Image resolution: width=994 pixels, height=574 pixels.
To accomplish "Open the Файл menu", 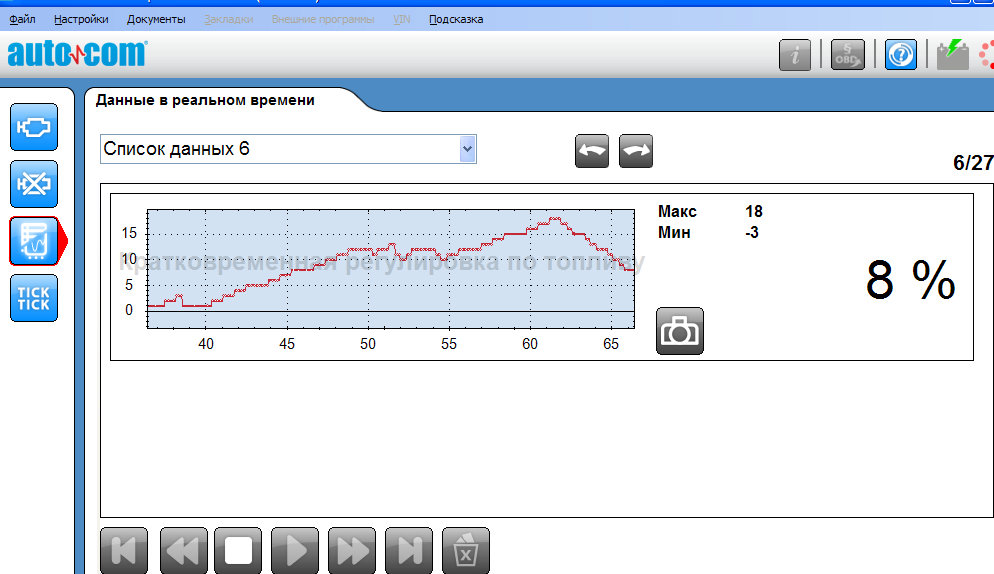I will click(x=22, y=19).
